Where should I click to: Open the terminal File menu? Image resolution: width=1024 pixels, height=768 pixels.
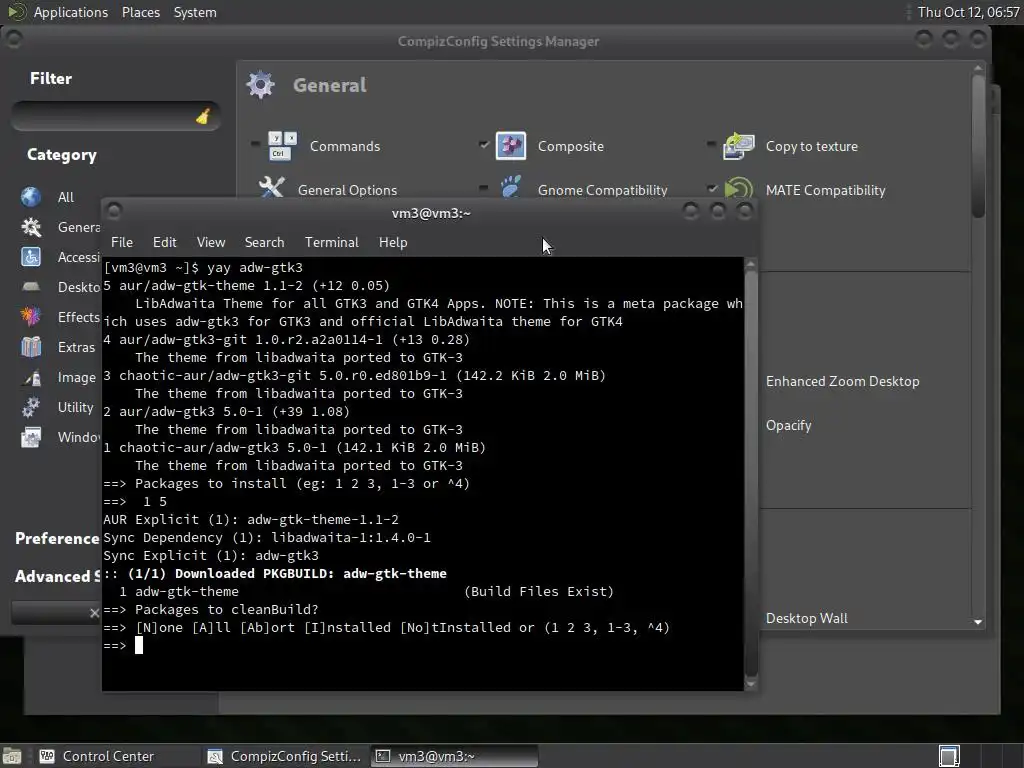pos(121,242)
